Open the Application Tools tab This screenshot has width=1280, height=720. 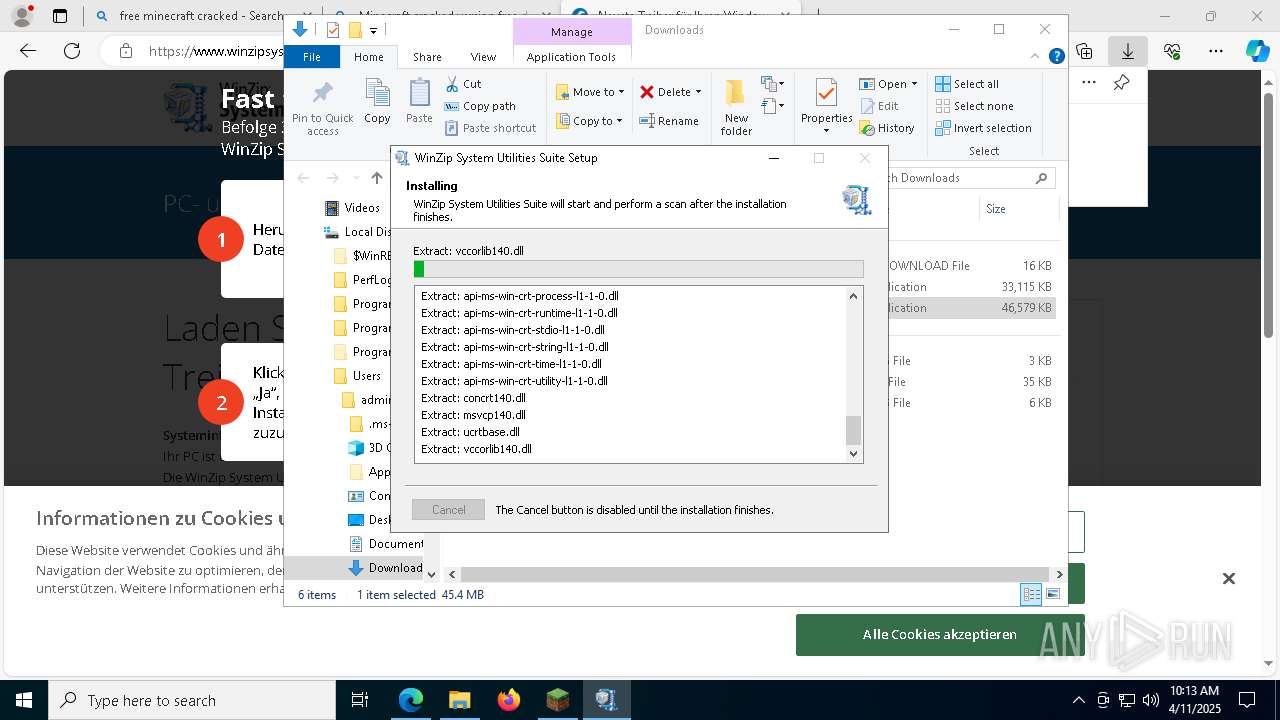coord(571,57)
